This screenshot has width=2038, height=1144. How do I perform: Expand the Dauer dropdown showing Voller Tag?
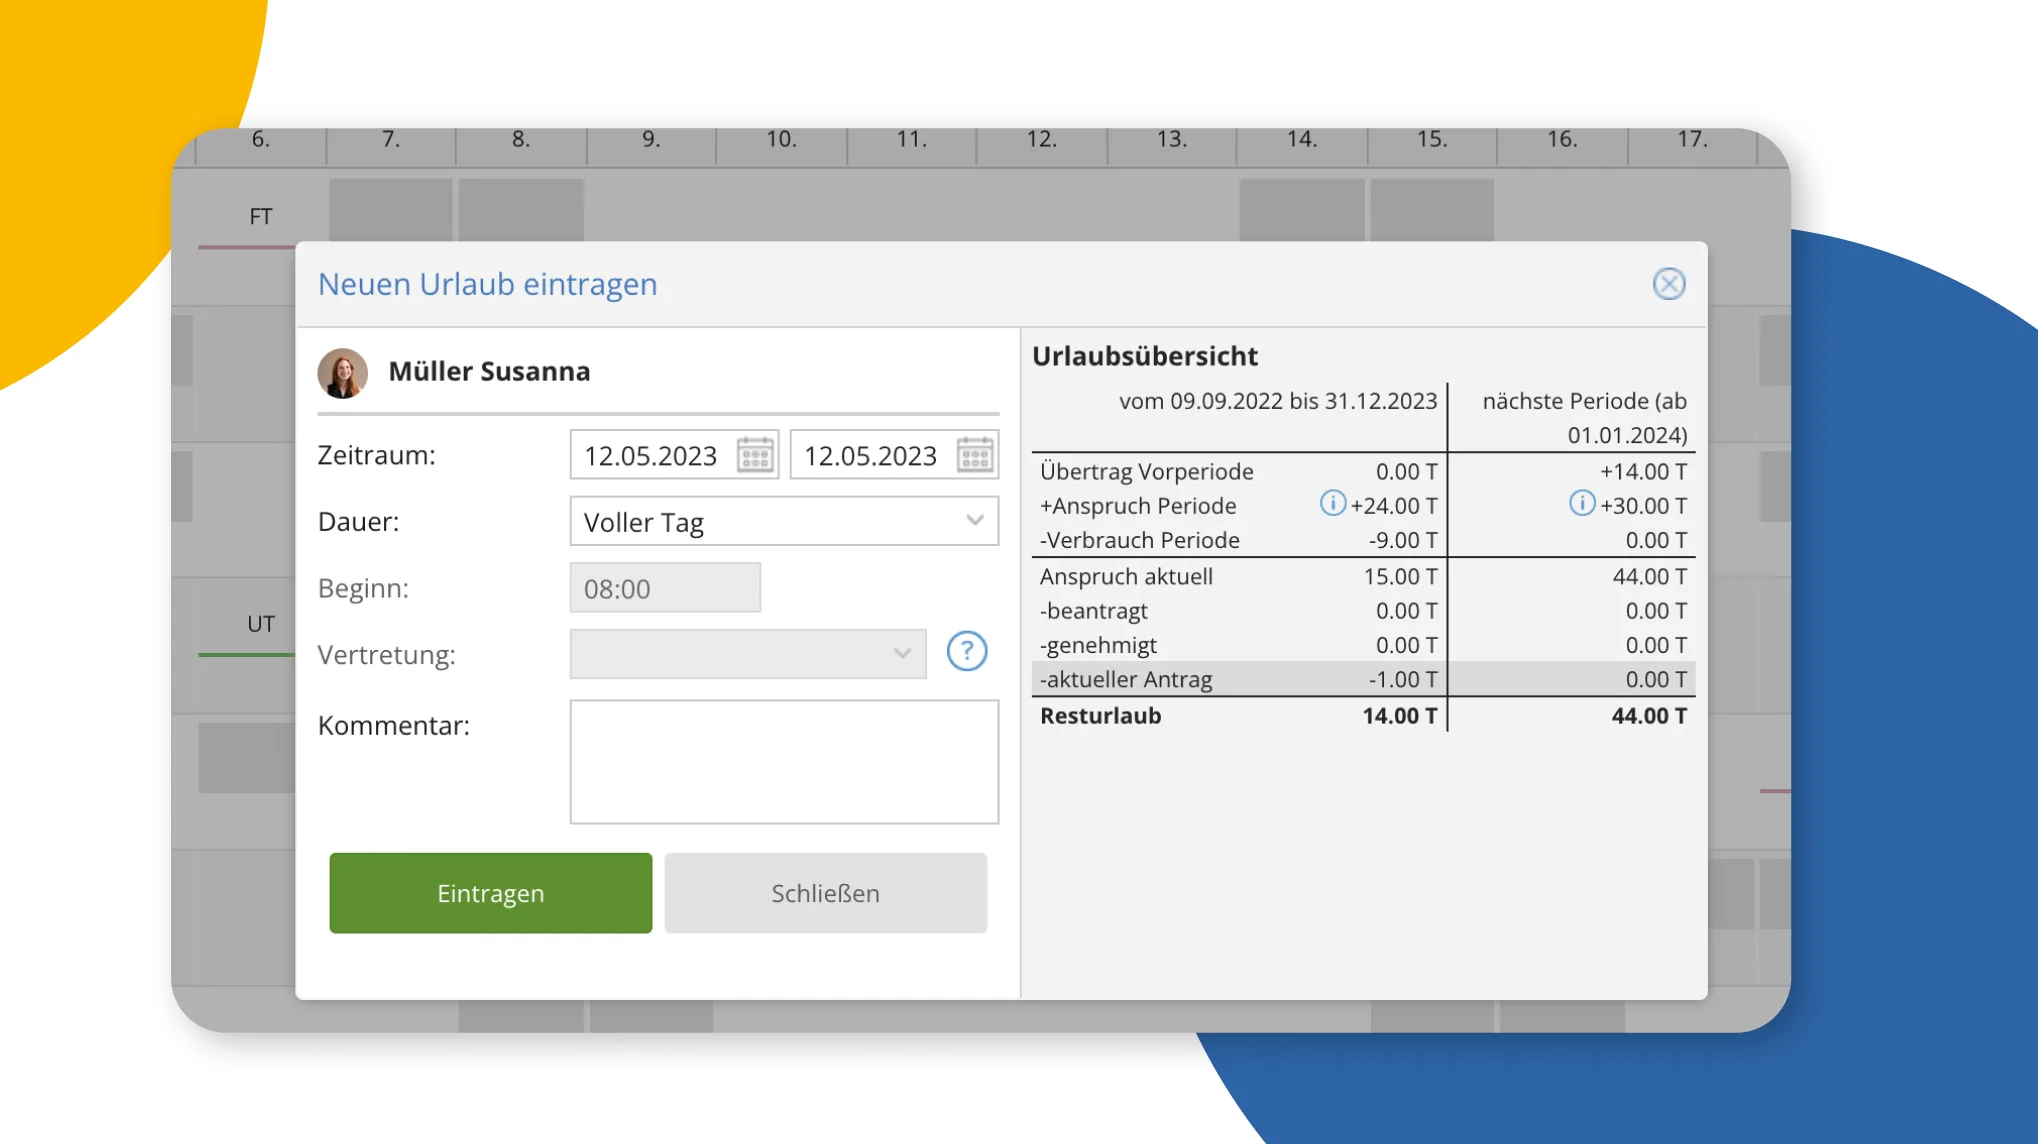pyautogui.click(x=784, y=521)
